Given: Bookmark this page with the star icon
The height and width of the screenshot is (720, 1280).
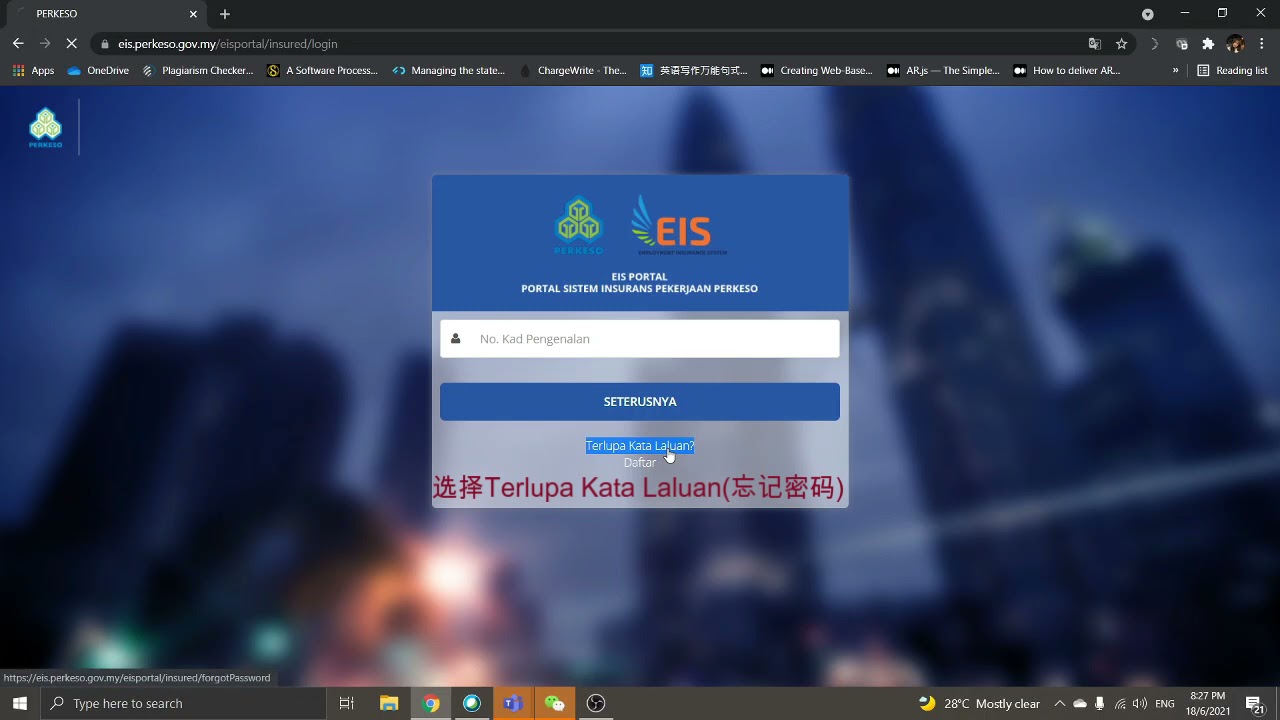Looking at the screenshot, I should (x=1122, y=44).
